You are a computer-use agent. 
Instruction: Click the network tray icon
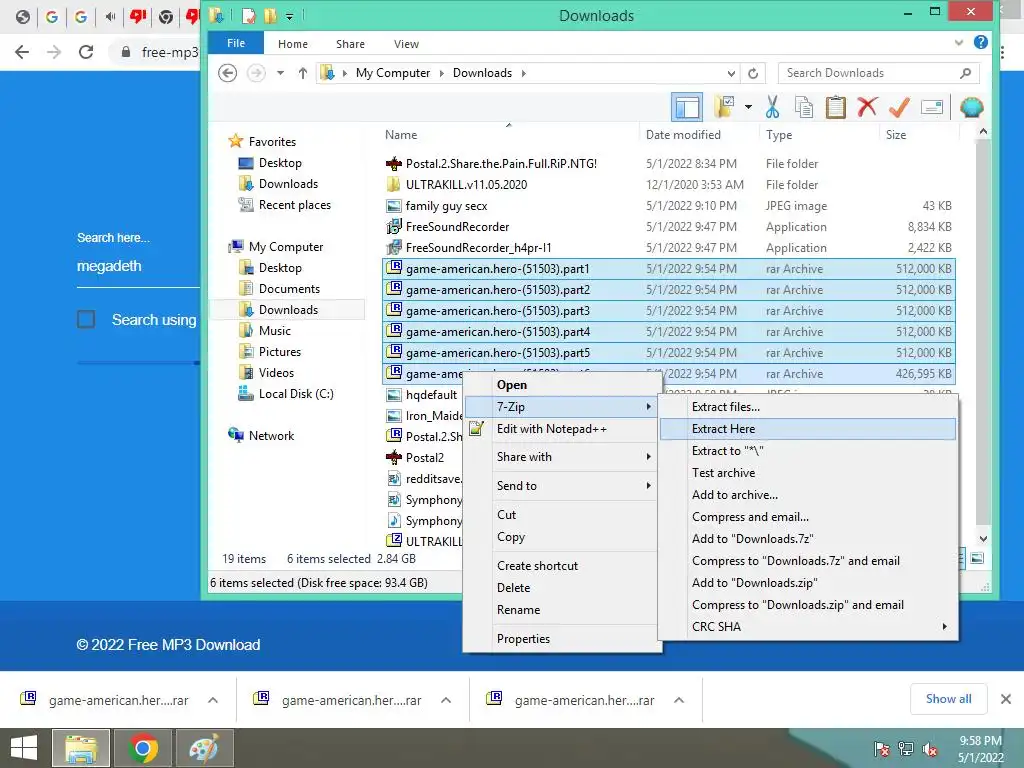click(905, 749)
